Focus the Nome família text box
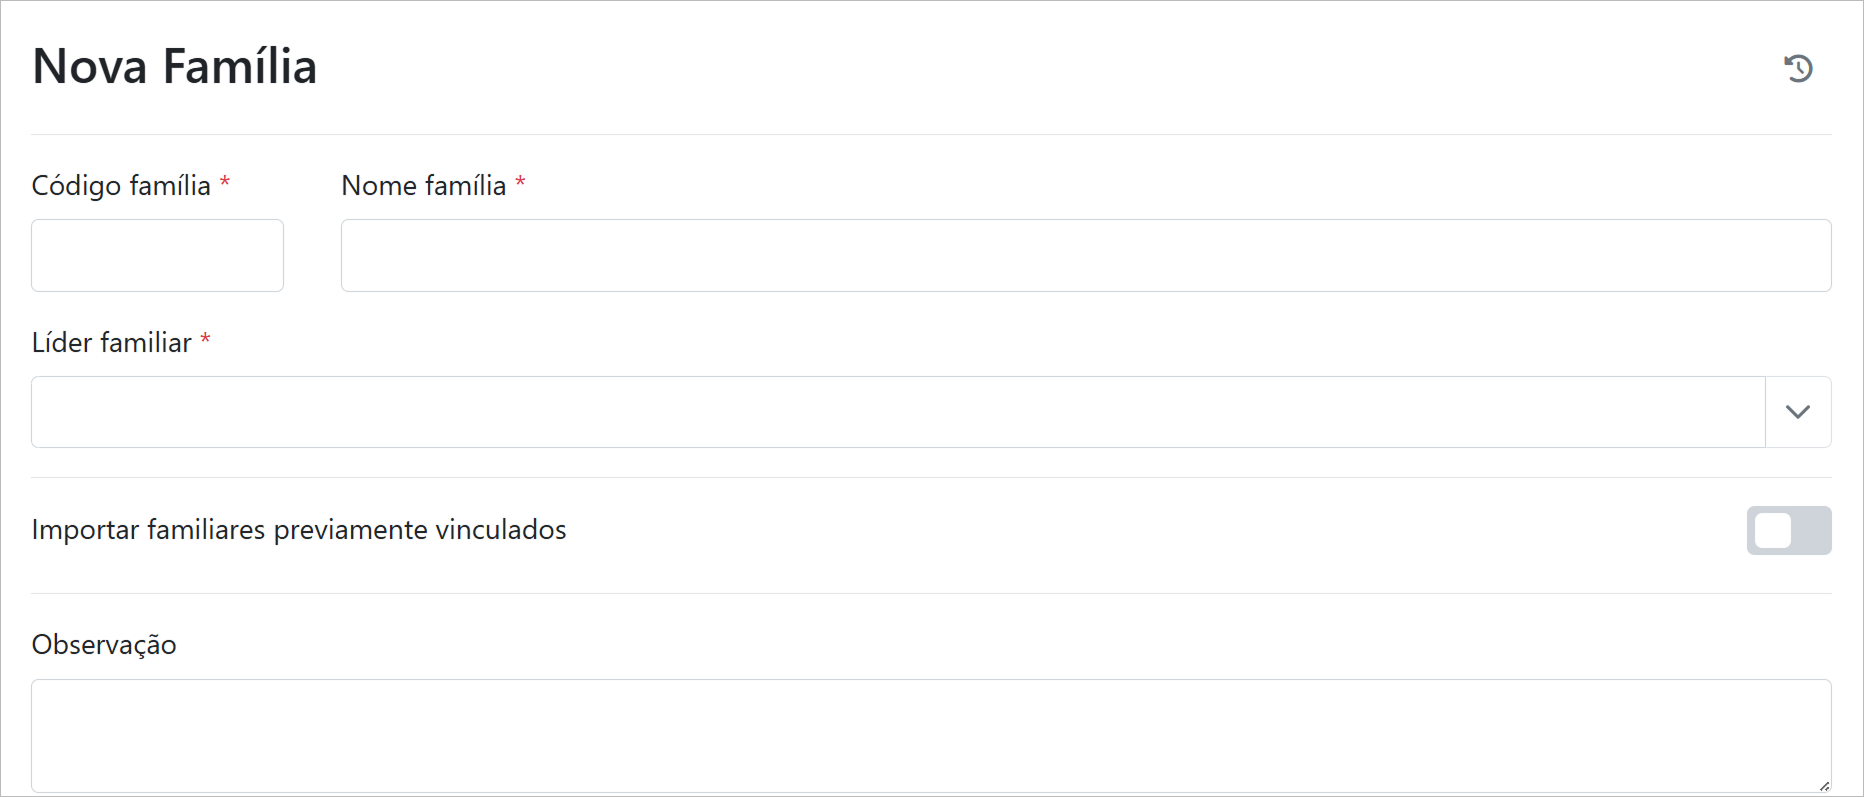The image size is (1864, 797). point(1085,256)
